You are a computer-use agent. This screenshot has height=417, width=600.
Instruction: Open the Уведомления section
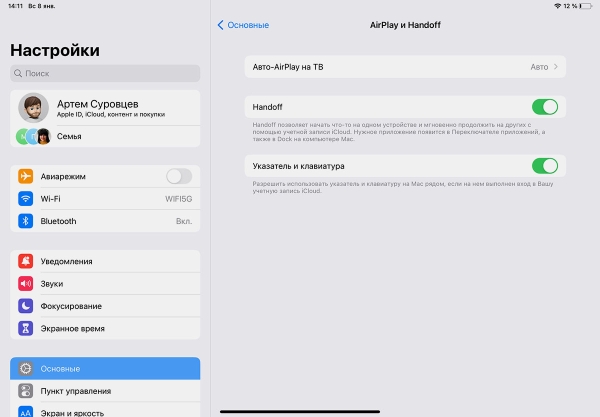tap(105, 261)
